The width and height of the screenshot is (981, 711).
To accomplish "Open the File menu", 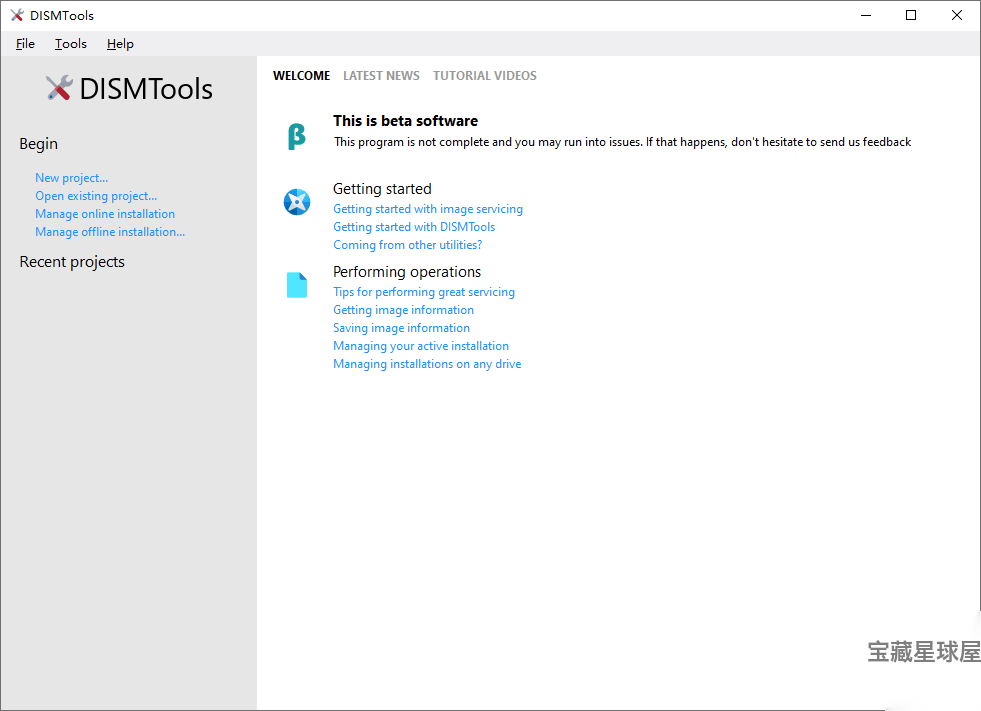I will pyautogui.click(x=25, y=44).
